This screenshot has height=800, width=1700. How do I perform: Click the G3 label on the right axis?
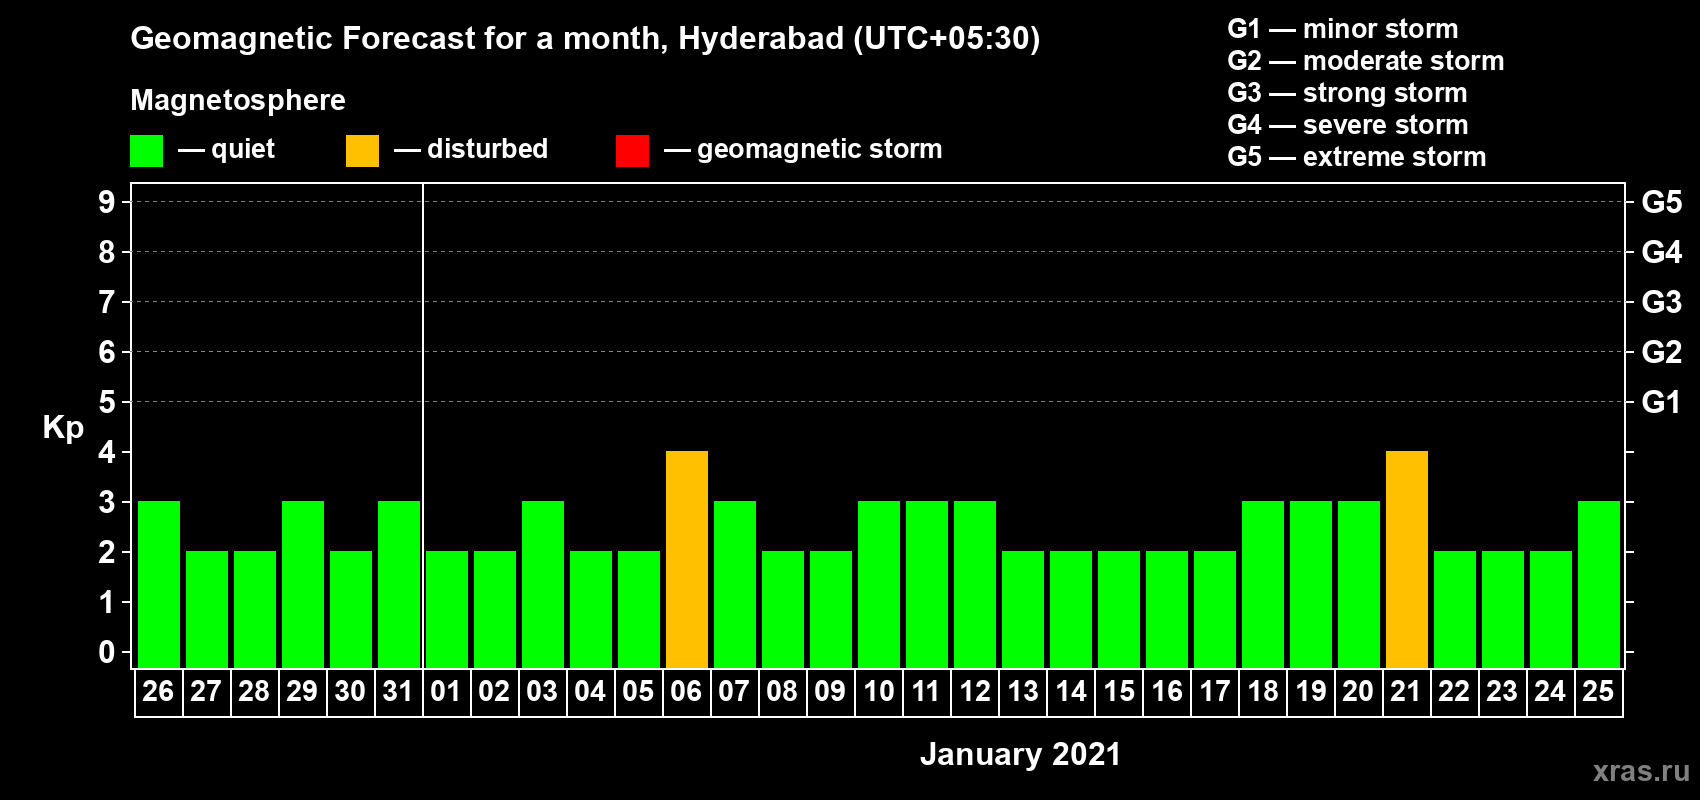click(1662, 302)
